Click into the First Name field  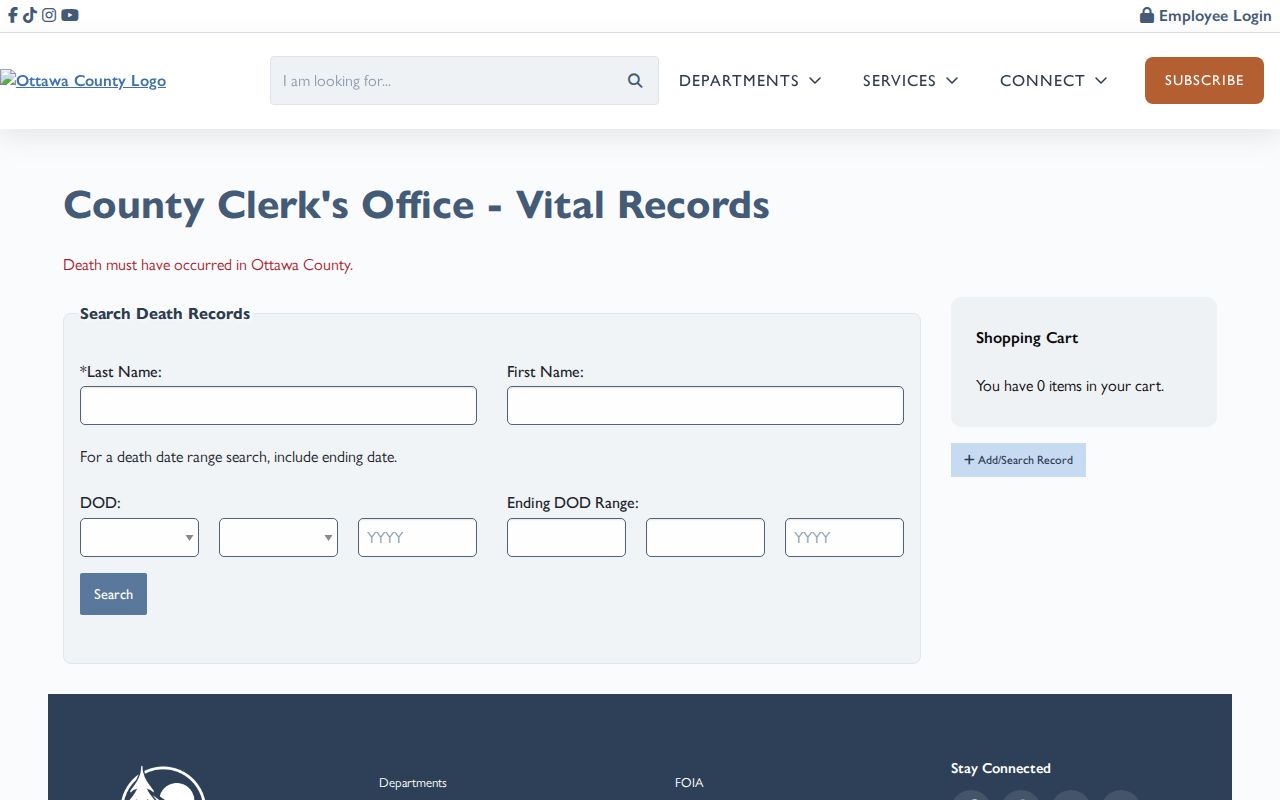[705, 405]
